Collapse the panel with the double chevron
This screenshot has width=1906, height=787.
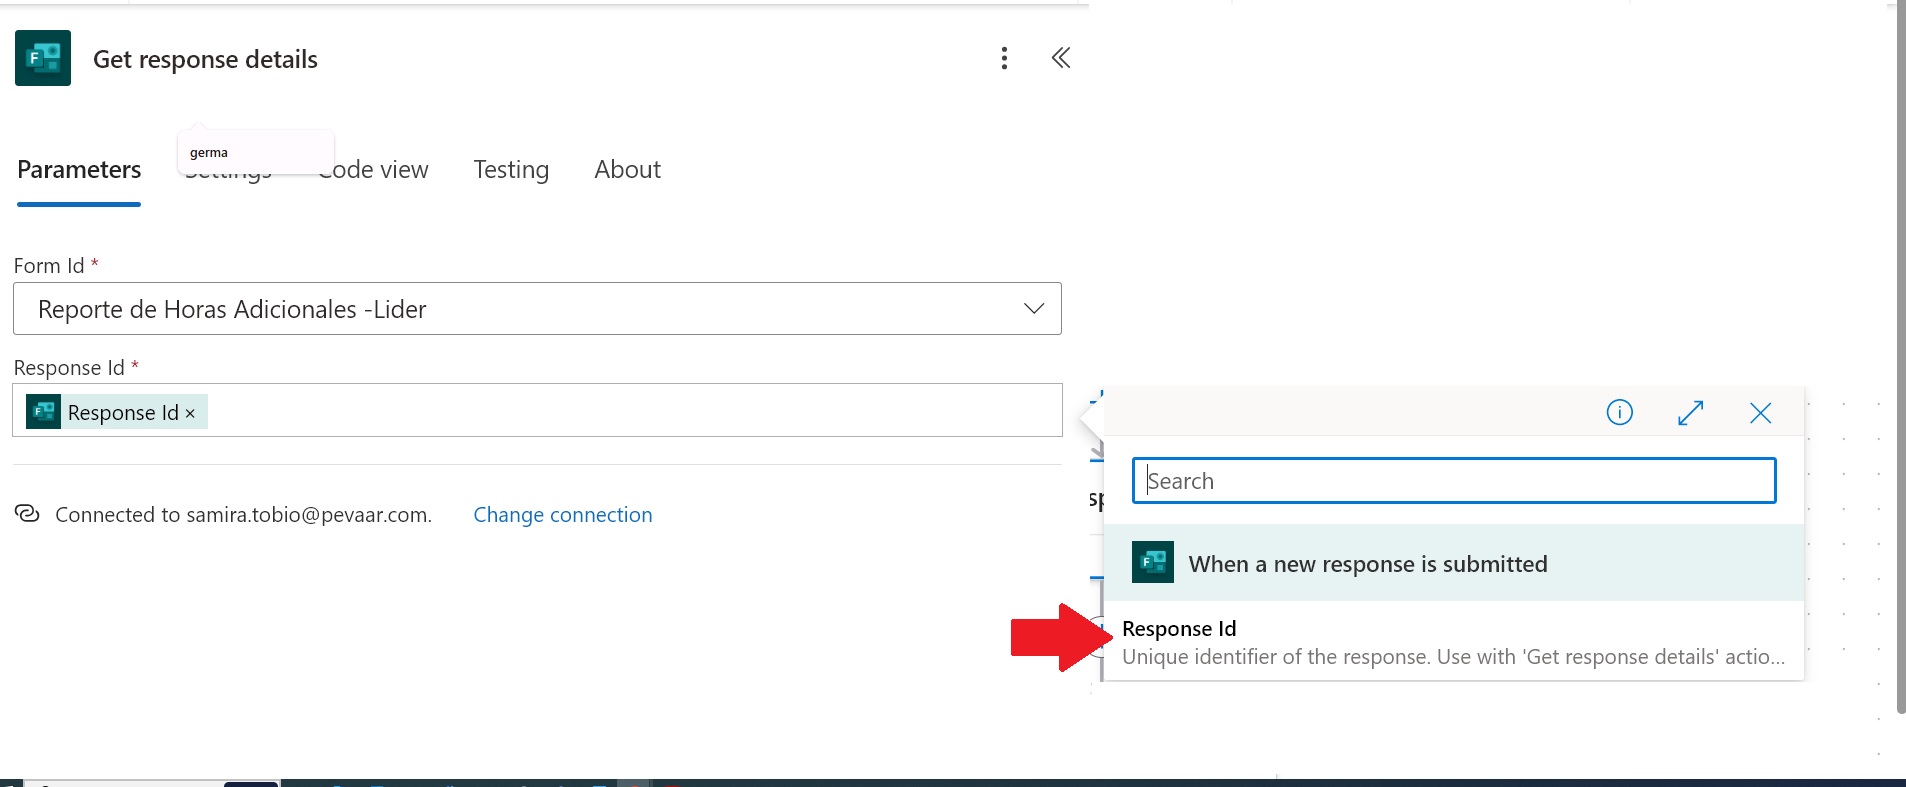[1061, 58]
